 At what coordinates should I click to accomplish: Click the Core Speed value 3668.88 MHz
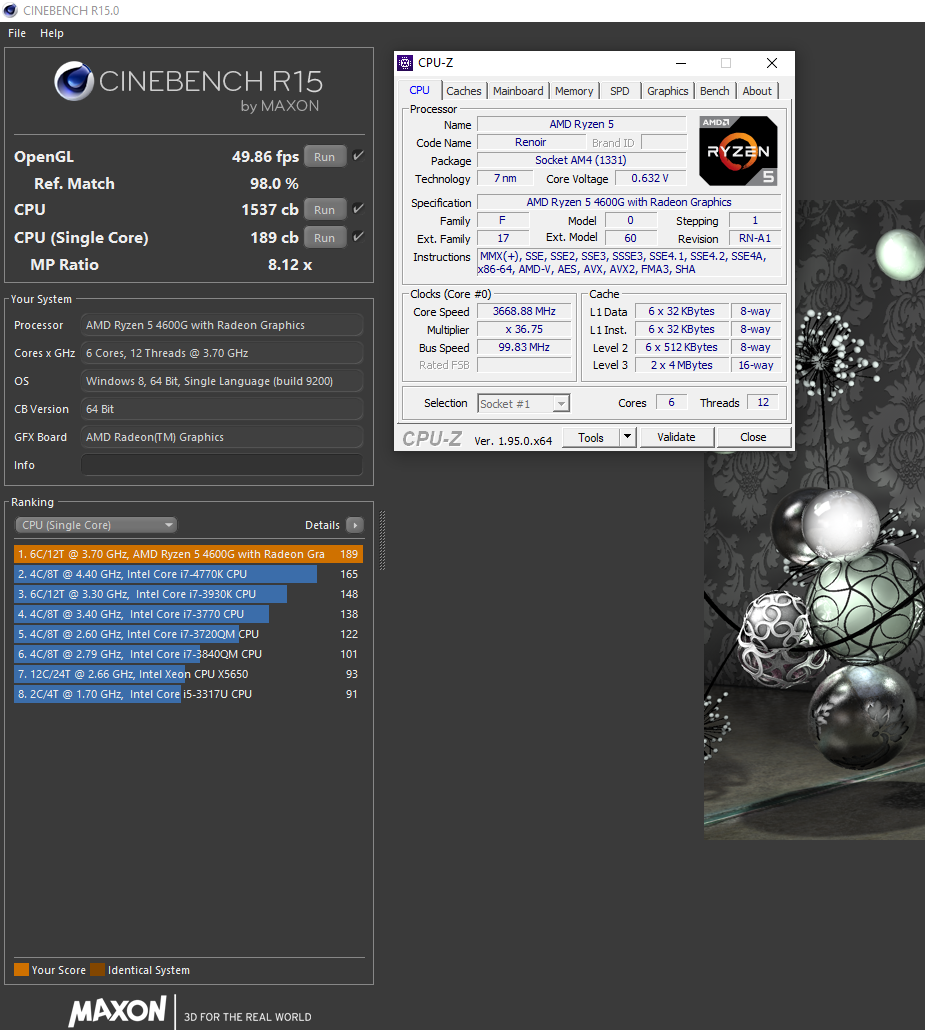tap(524, 311)
